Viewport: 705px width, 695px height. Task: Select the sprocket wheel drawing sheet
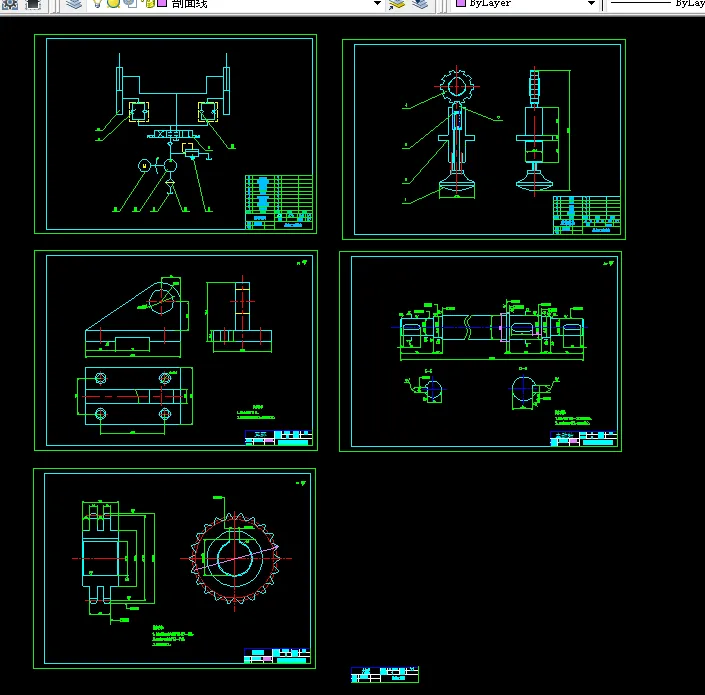(174, 569)
